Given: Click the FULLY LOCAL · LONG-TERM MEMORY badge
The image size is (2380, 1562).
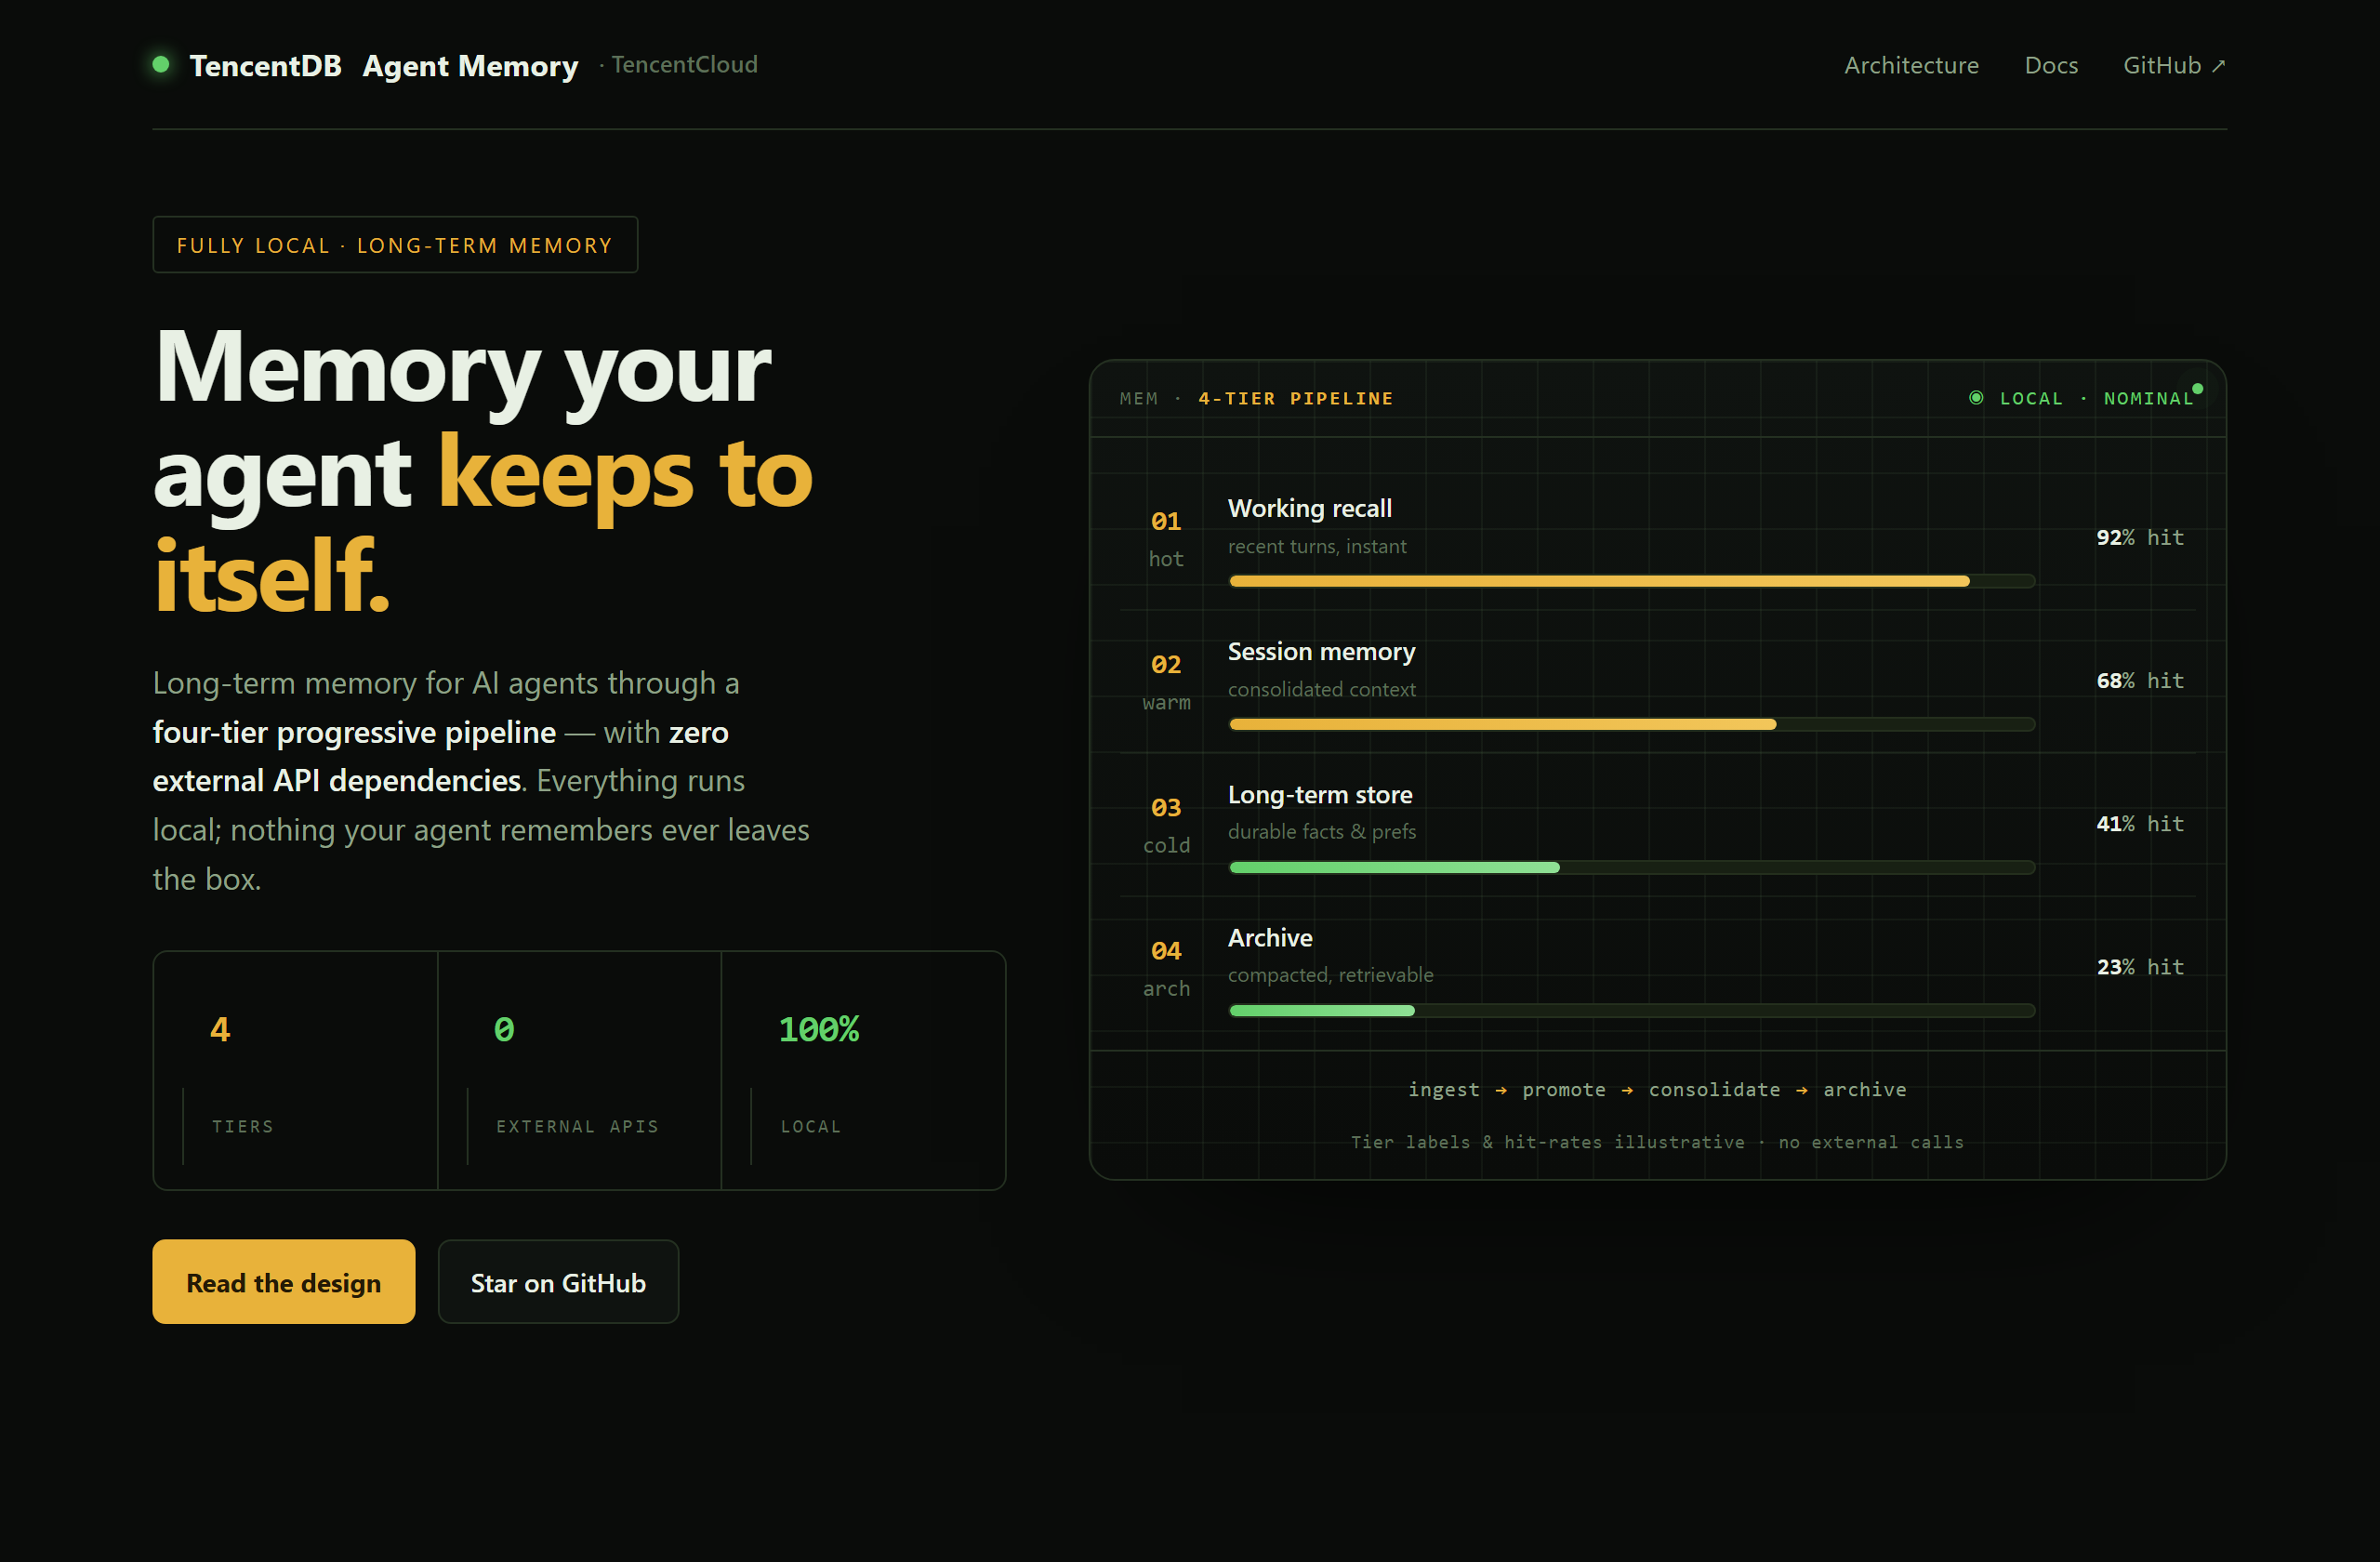Looking at the screenshot, I should [x=395, y=245].
